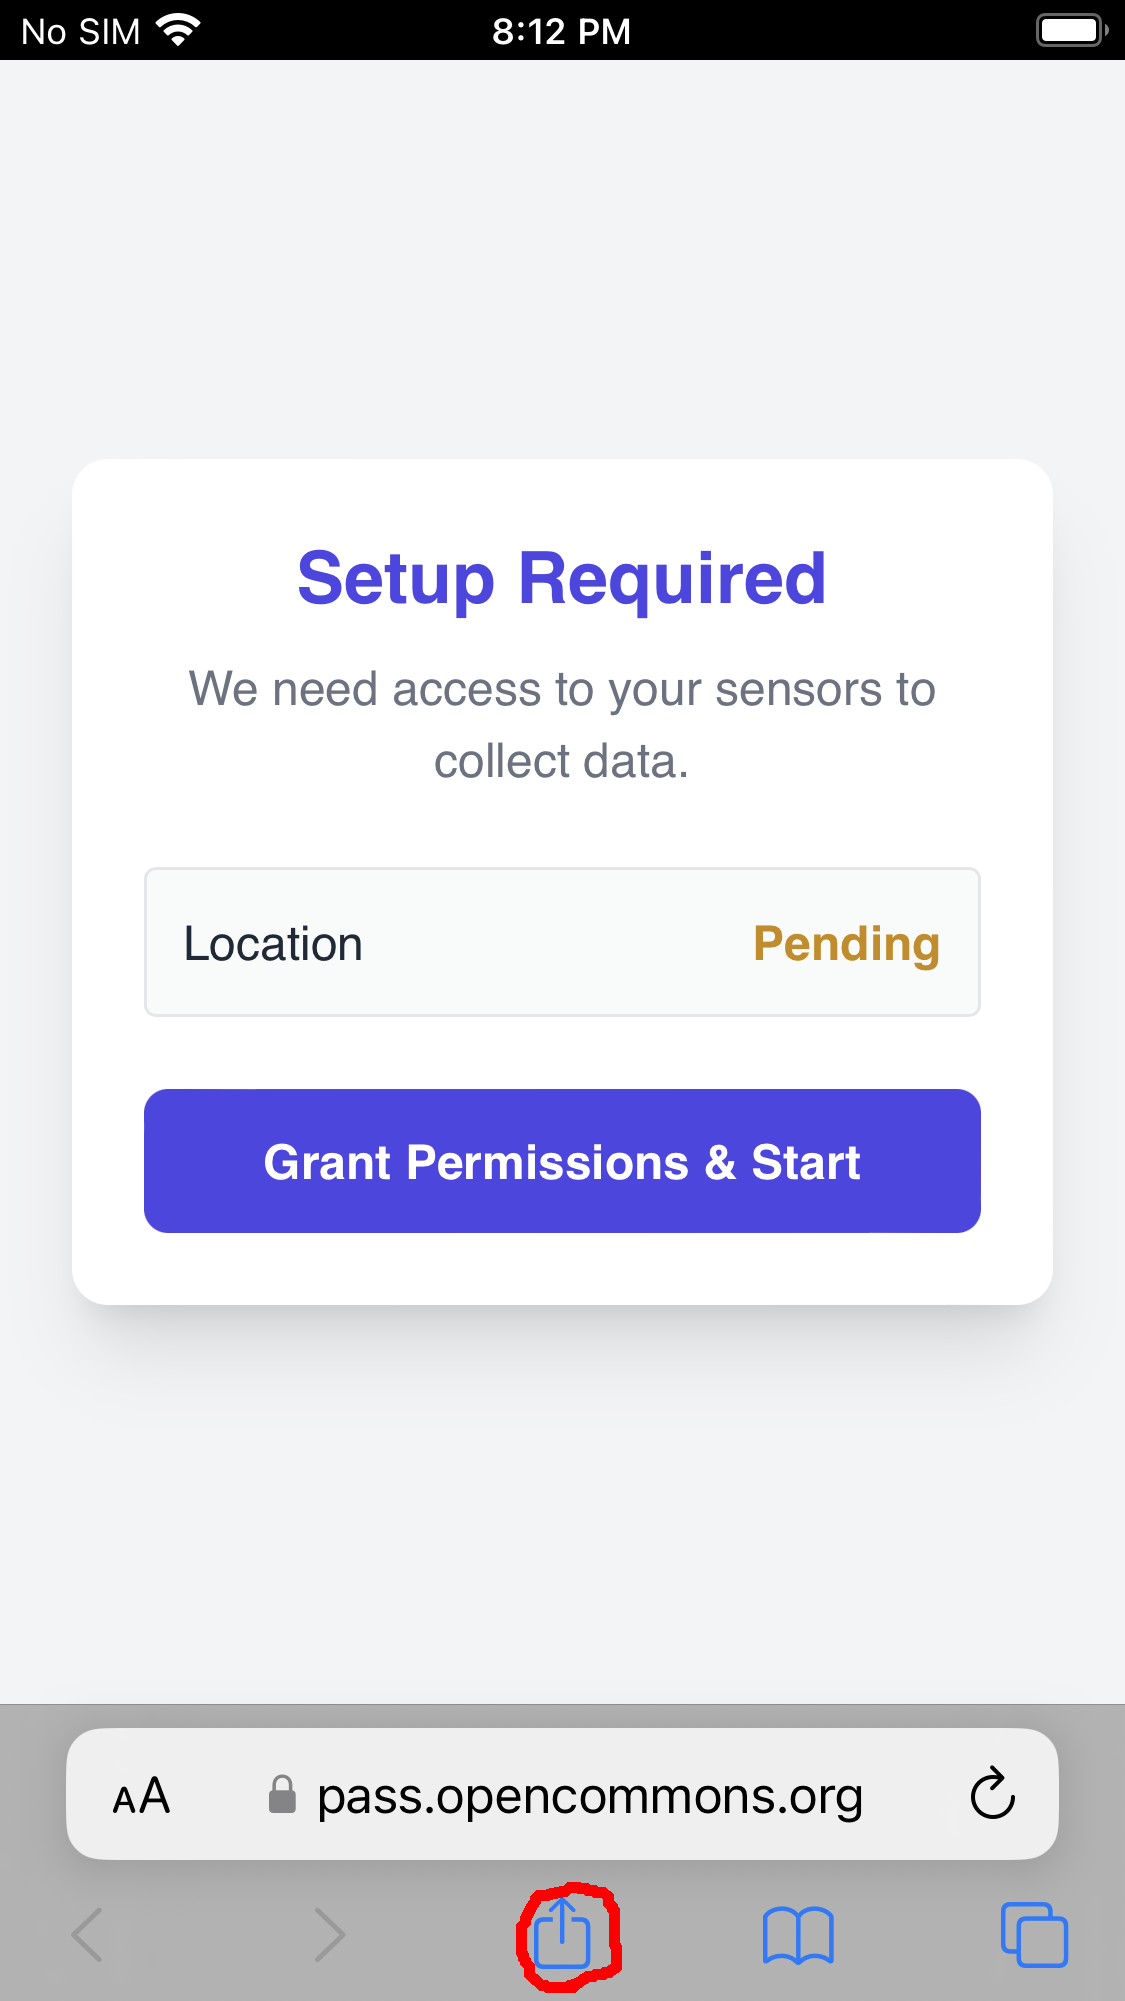This screenshot has width=1125, height=2001.
Task: Tap the 8:12 PM clock
Action: tap(561, 31)
